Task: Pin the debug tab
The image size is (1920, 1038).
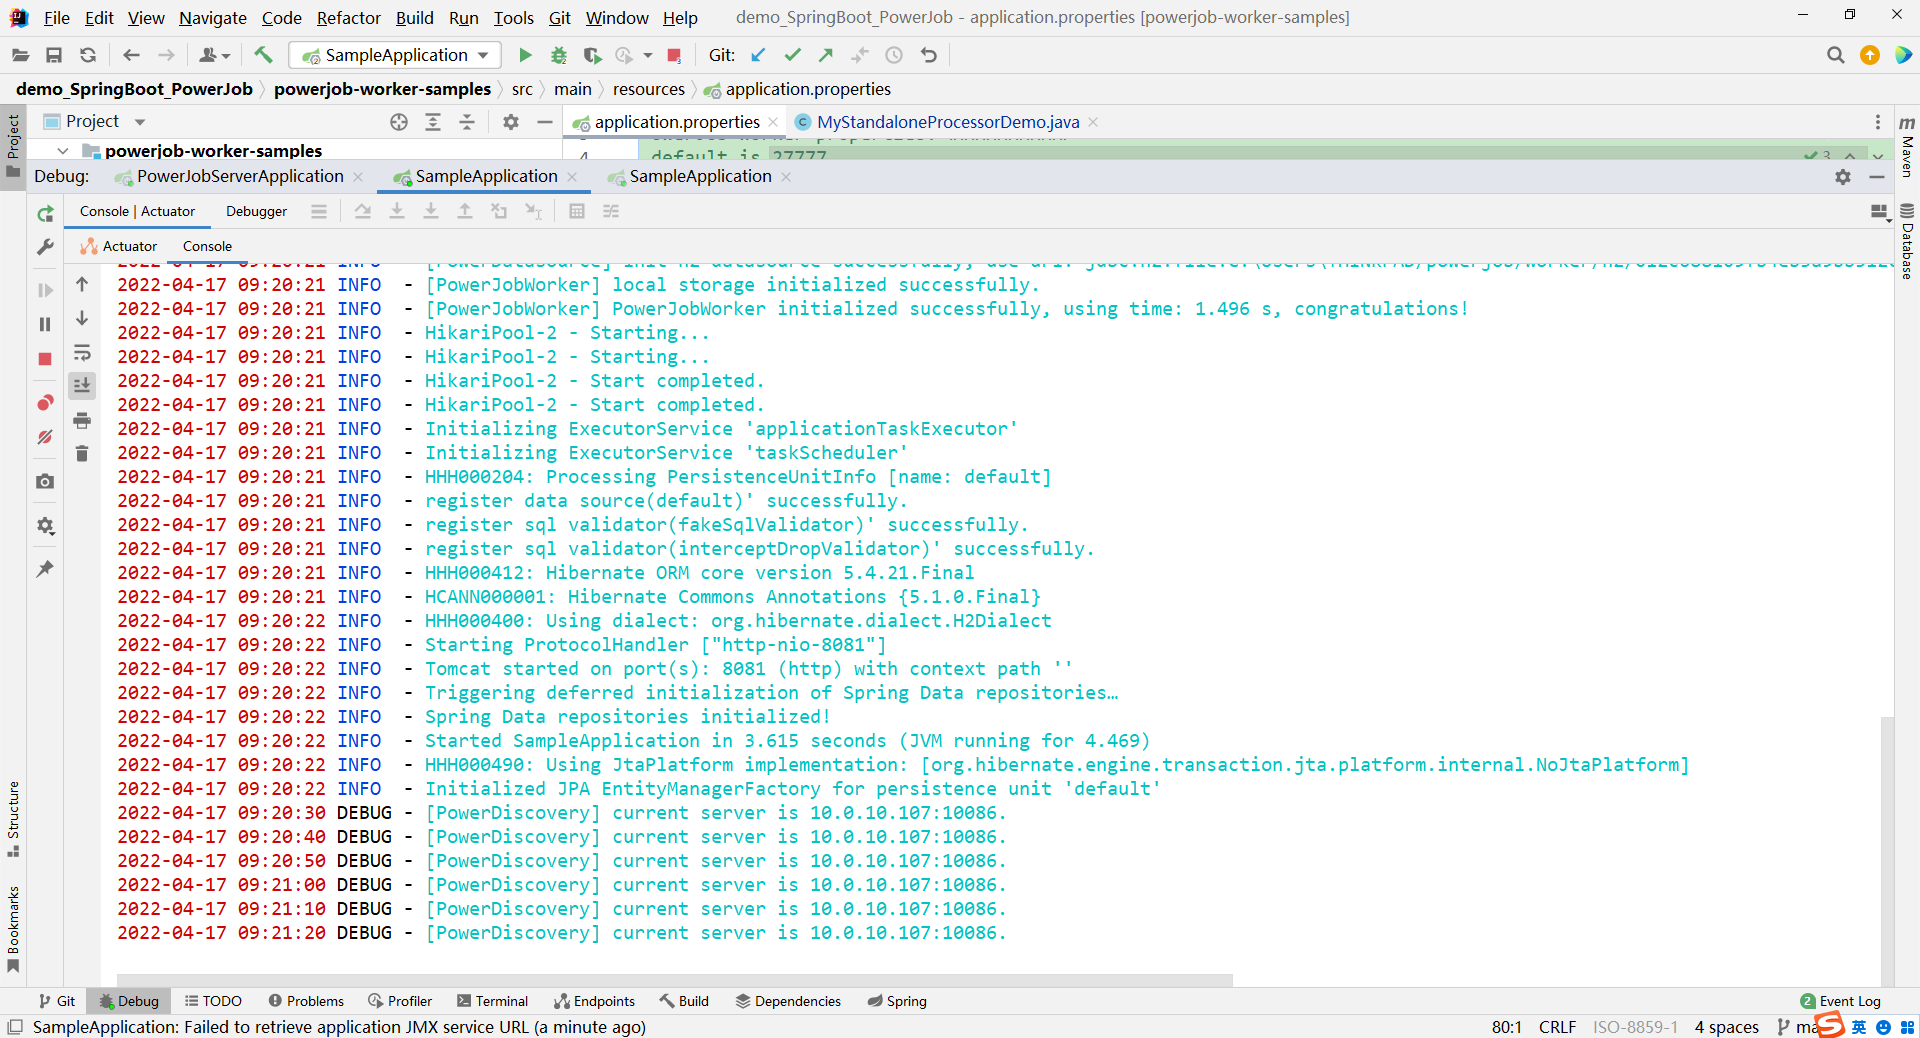Action: pos(45,569)
